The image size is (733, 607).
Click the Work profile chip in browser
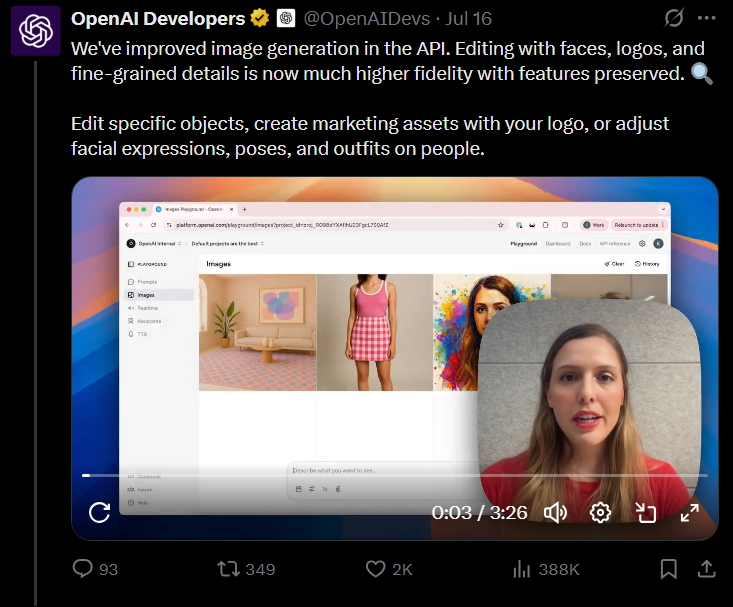pos(594,225)
